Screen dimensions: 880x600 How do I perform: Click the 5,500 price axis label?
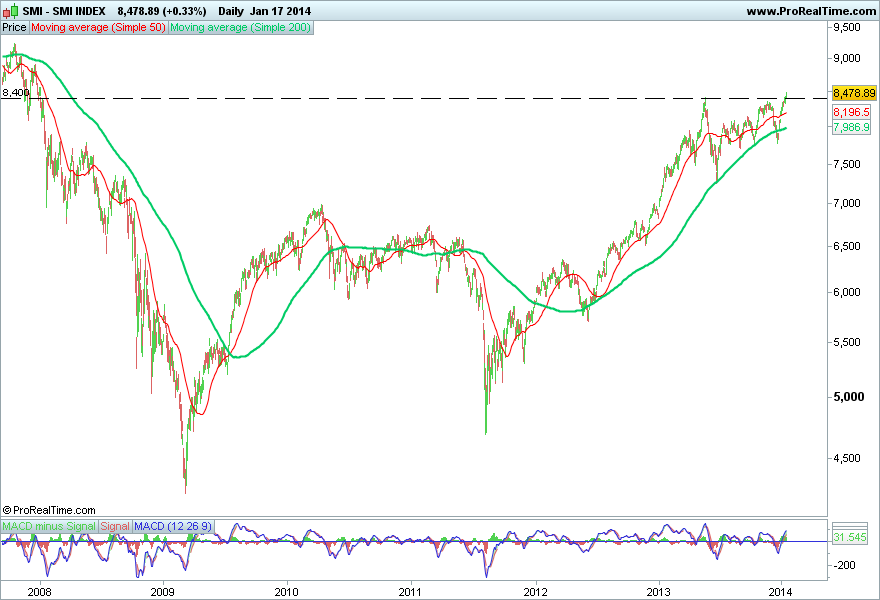tap(847, 342)
